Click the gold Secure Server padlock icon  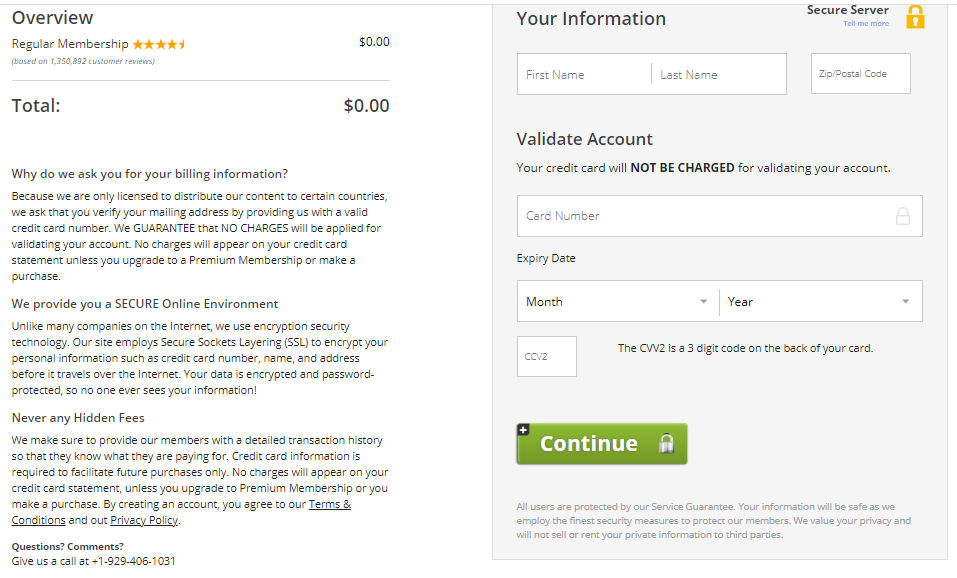[x=915, y=17]
